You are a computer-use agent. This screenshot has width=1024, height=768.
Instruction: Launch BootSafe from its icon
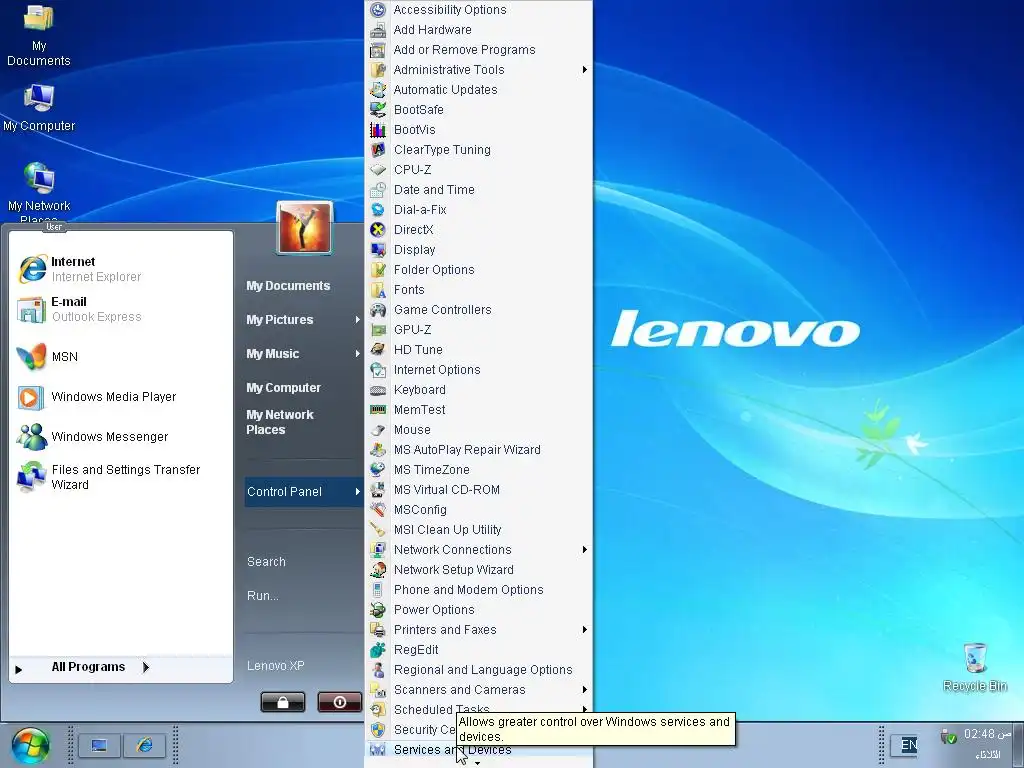[x=377, y=110]
